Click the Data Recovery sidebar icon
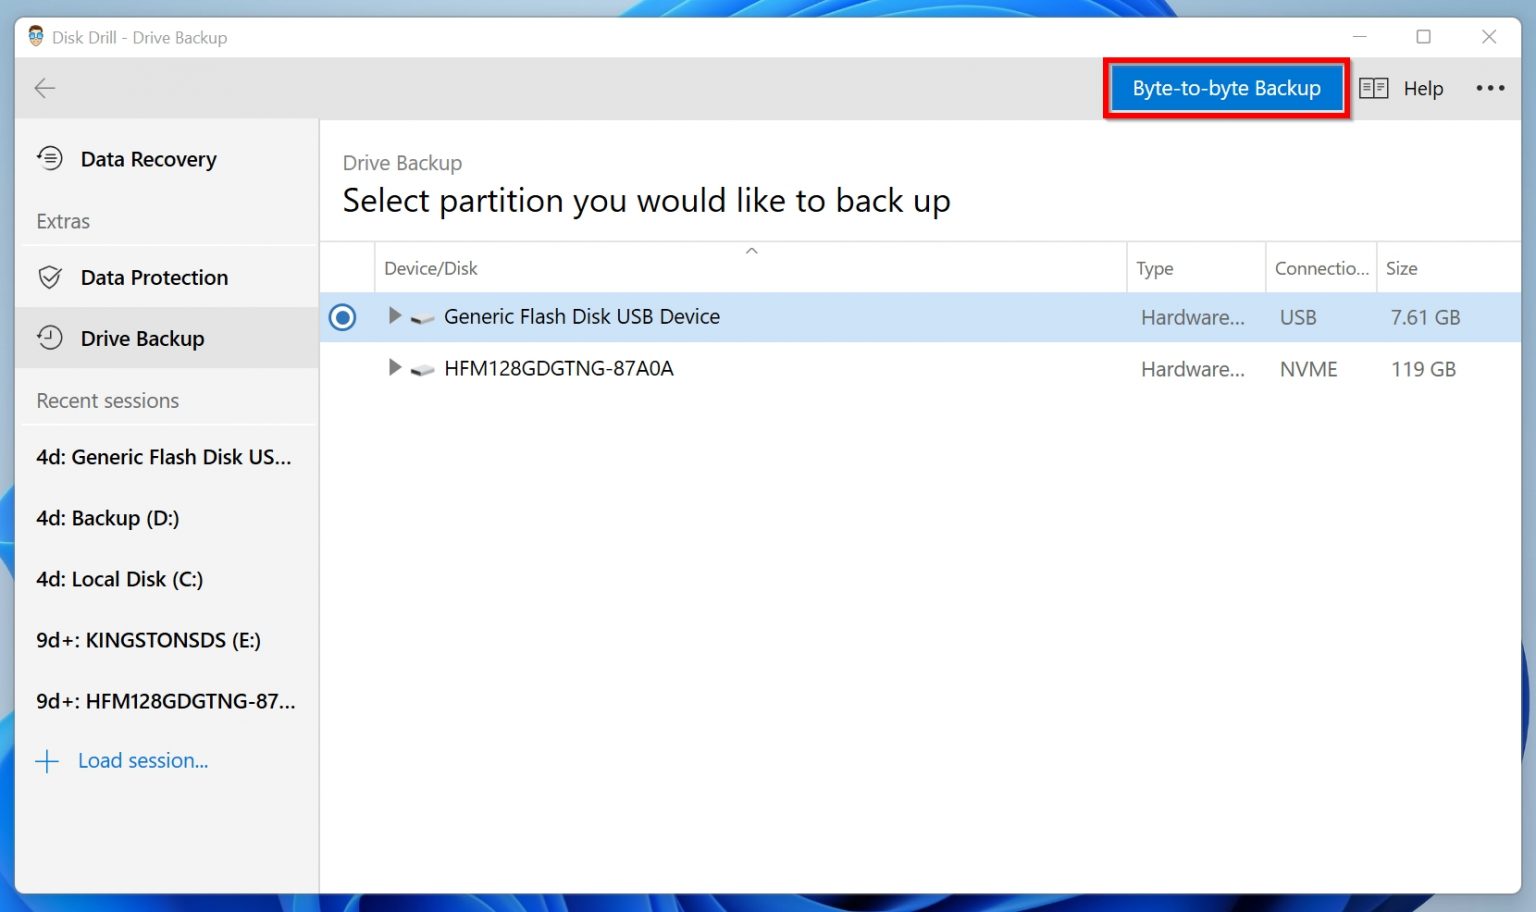This screenshot has height=912, width=1536. point(49,158)
